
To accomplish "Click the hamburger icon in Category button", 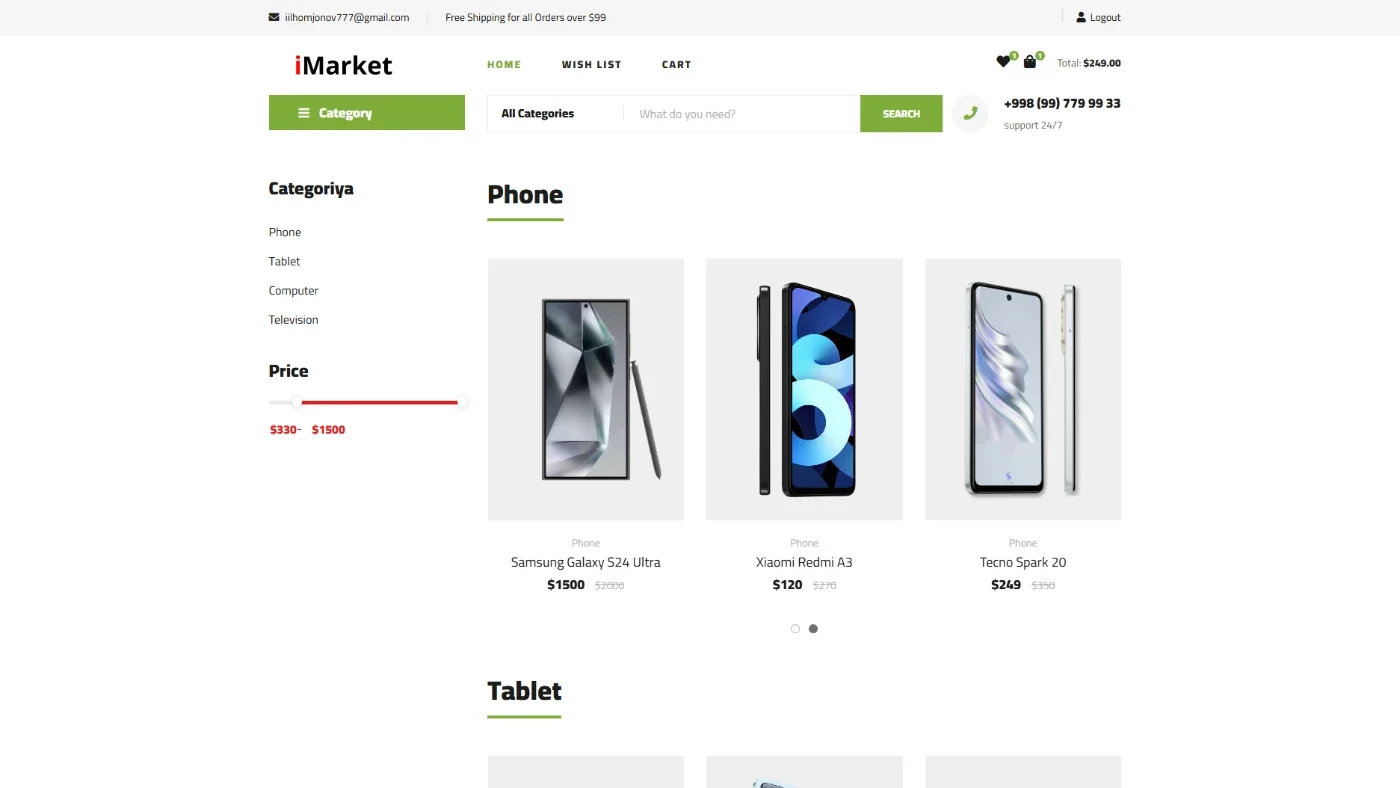I will [304, 113].
